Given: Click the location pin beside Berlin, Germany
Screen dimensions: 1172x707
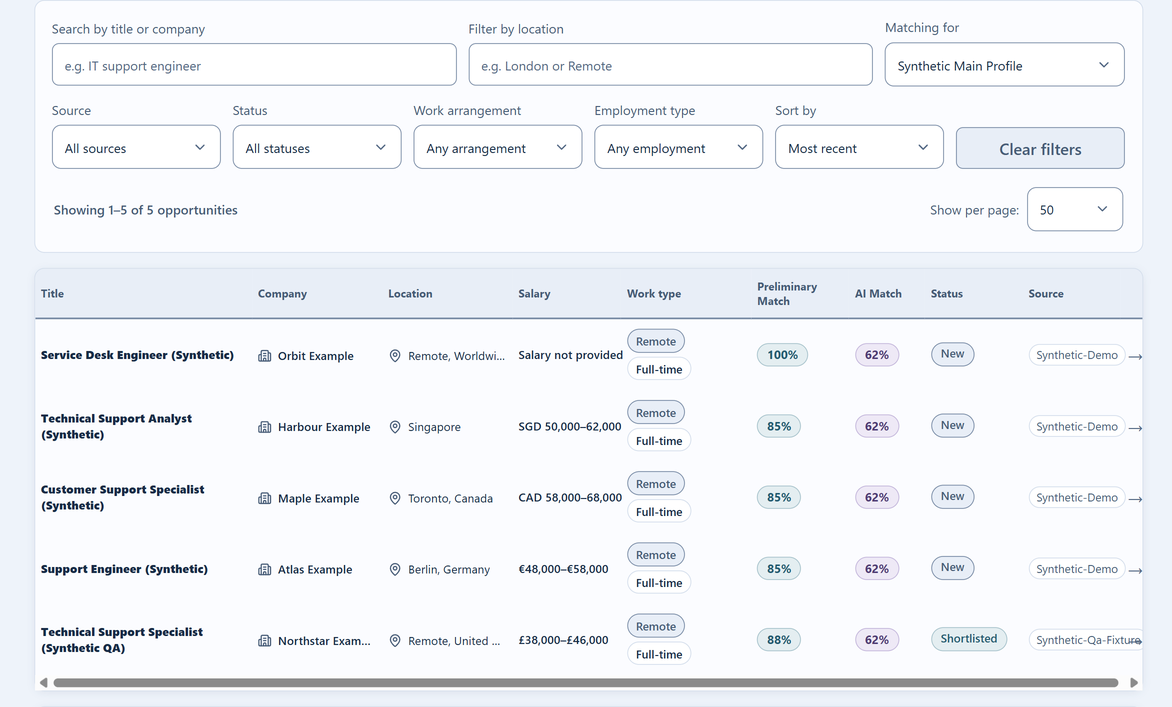Looking at the screenshot, I should click(395, 569).
